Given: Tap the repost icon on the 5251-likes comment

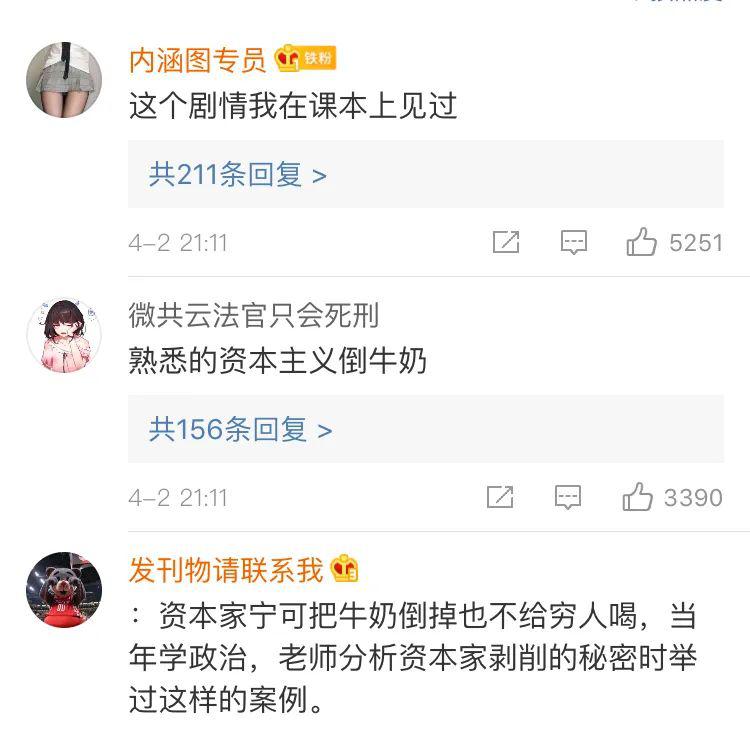Looking at the screenshot, I should tap(506, 242).
